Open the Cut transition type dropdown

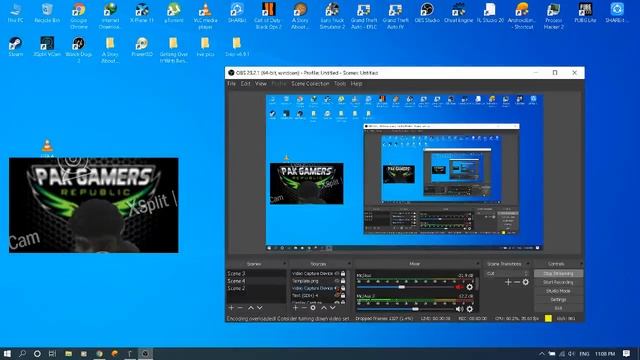coord(507,273)
